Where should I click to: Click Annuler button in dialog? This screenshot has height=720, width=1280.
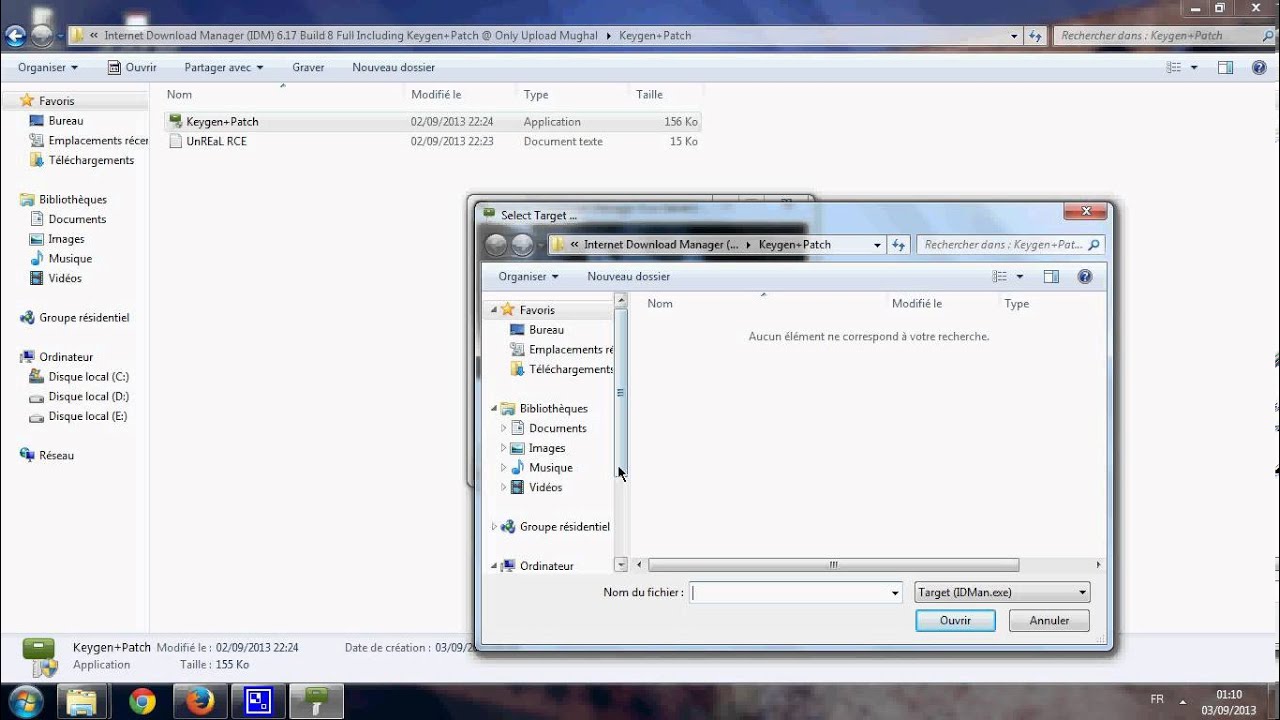coord(1049,620)
